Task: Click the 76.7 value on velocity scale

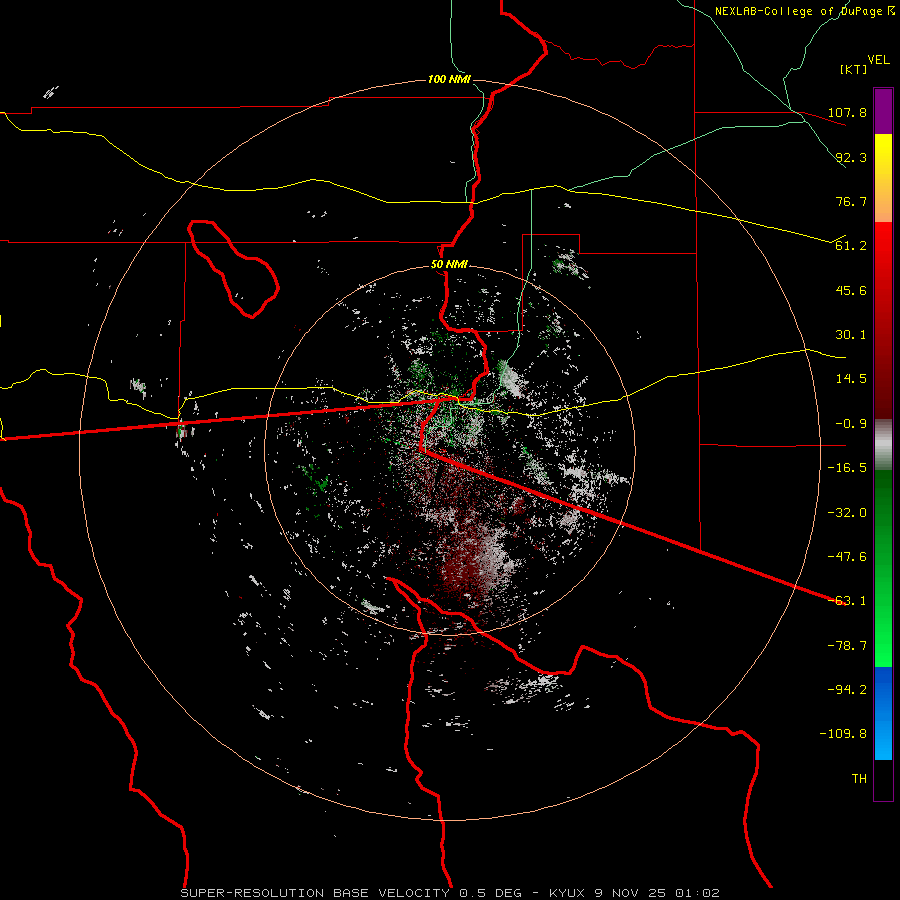Action: [x=851, y=201]
